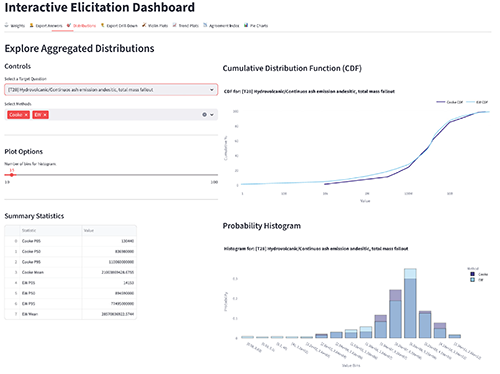Screen dimensions: 500x374
Task: Select the Distributions tab
Action: pyautogui.click(x=81, y=26)
